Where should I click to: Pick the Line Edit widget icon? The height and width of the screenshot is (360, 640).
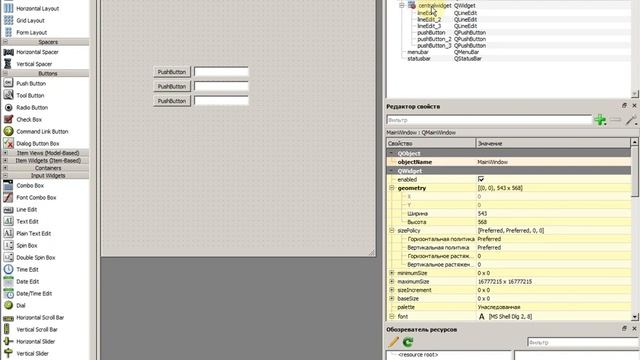tap(8, 209)
